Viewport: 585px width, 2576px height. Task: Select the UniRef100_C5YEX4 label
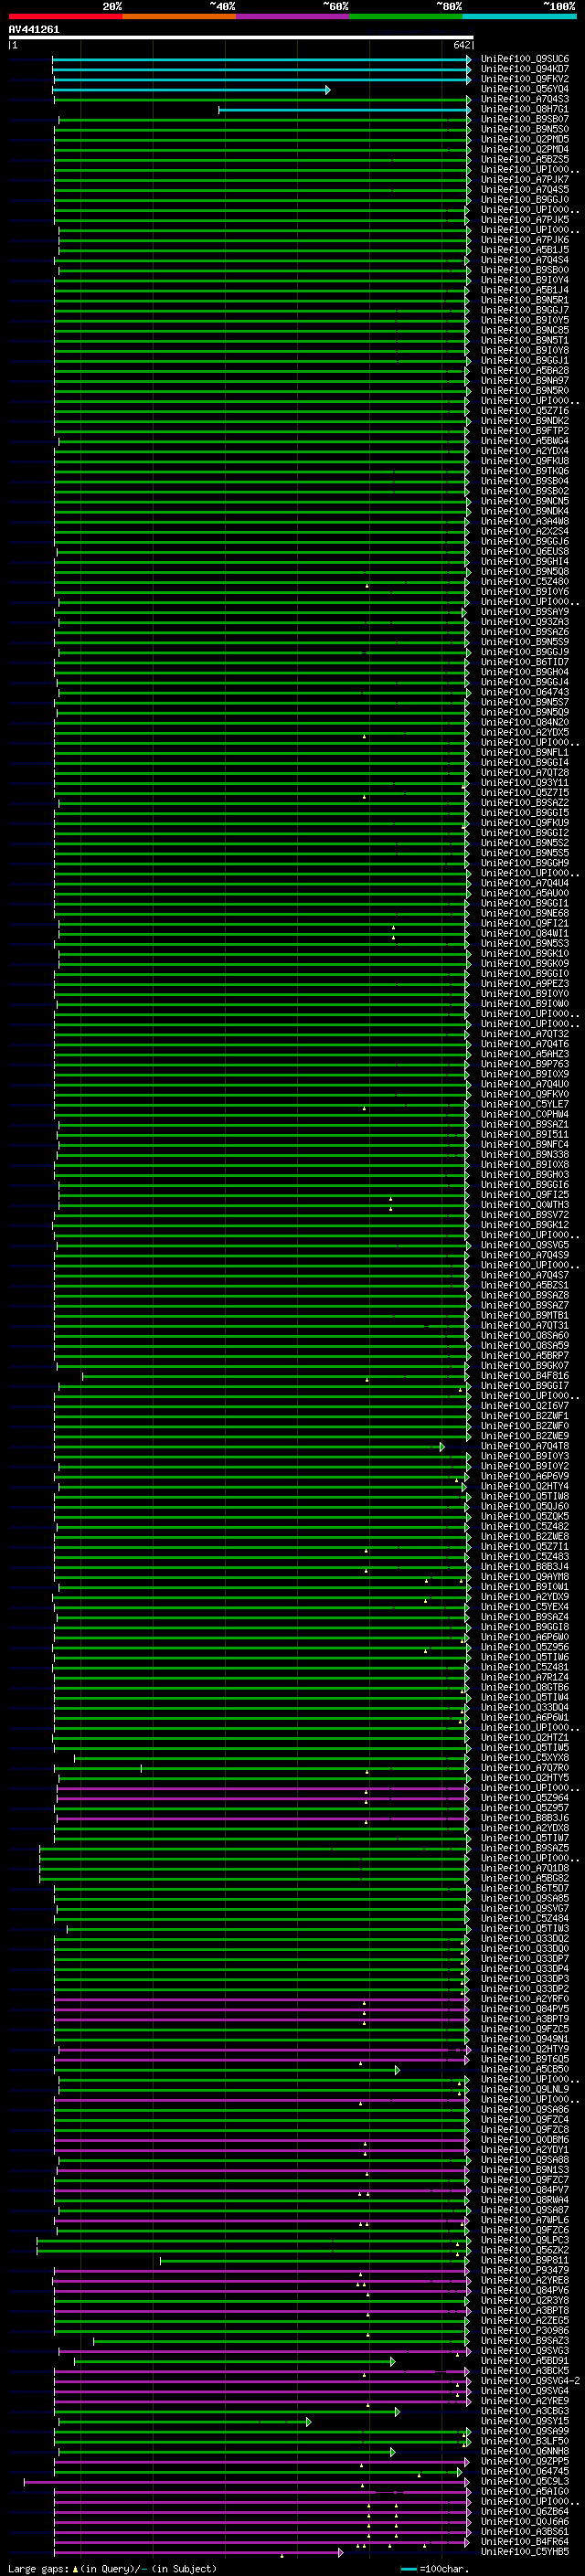524,1607
